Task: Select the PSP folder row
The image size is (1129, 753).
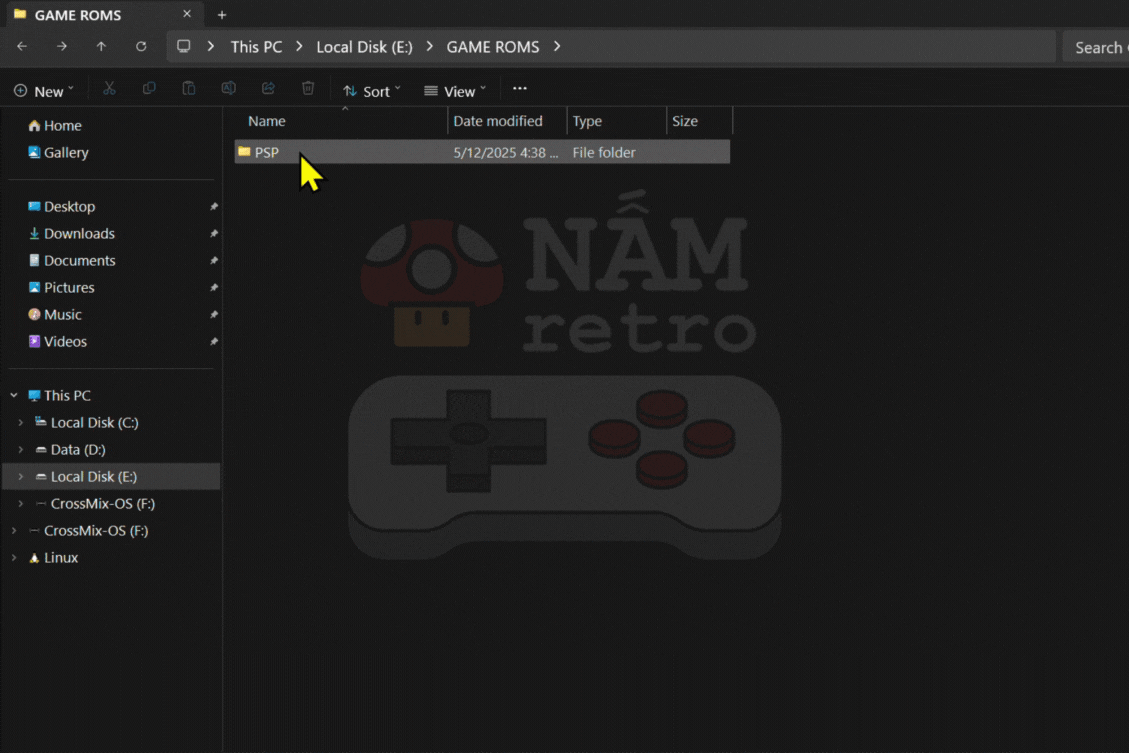Action: (482, 152)
